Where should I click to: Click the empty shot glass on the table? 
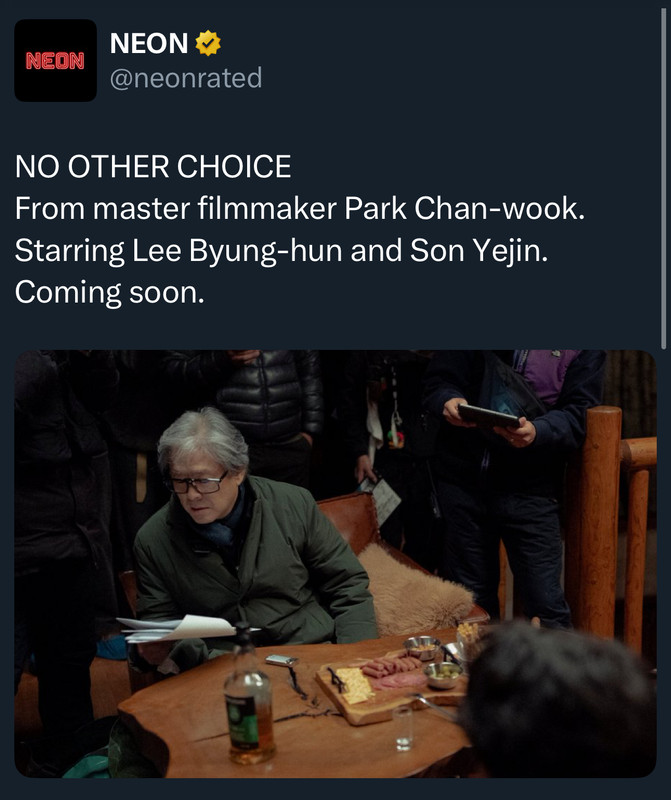tap(403, 728)
